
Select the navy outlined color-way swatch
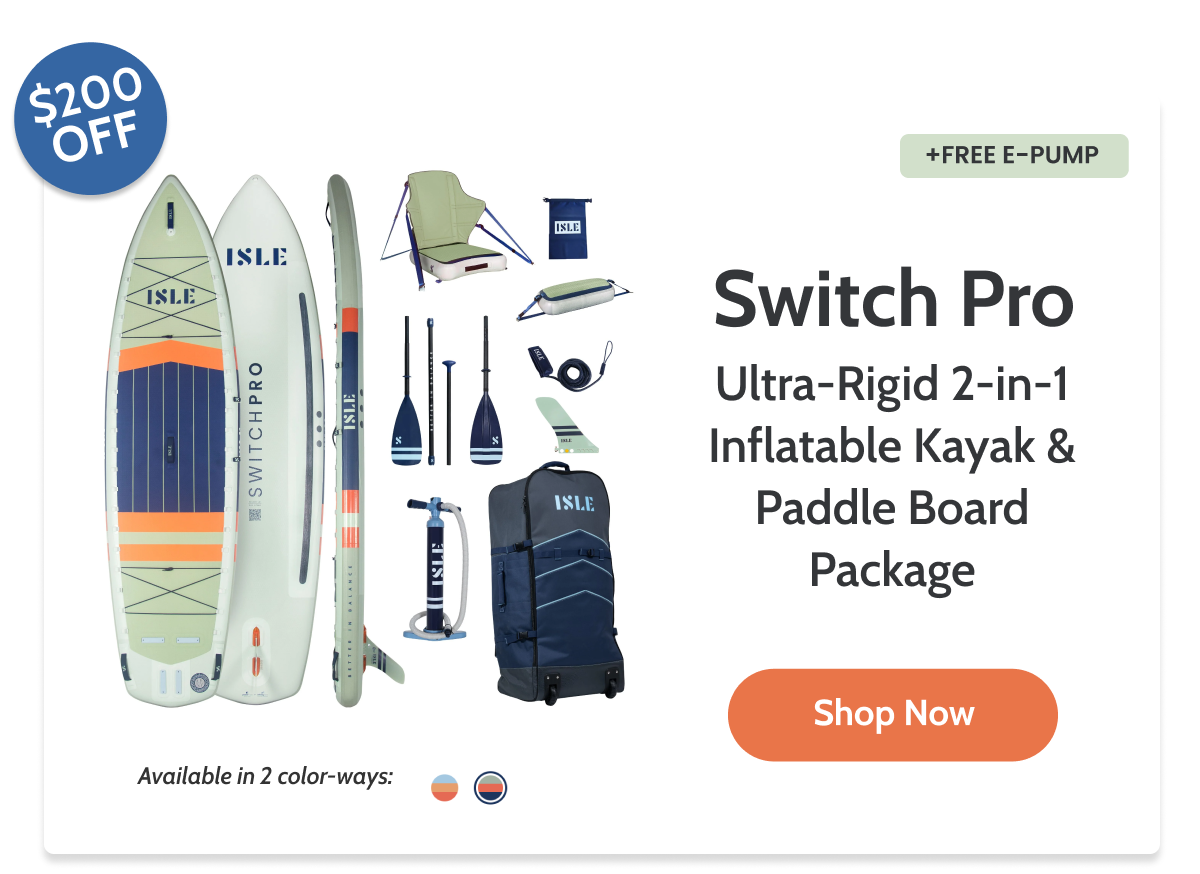(490, 788)
